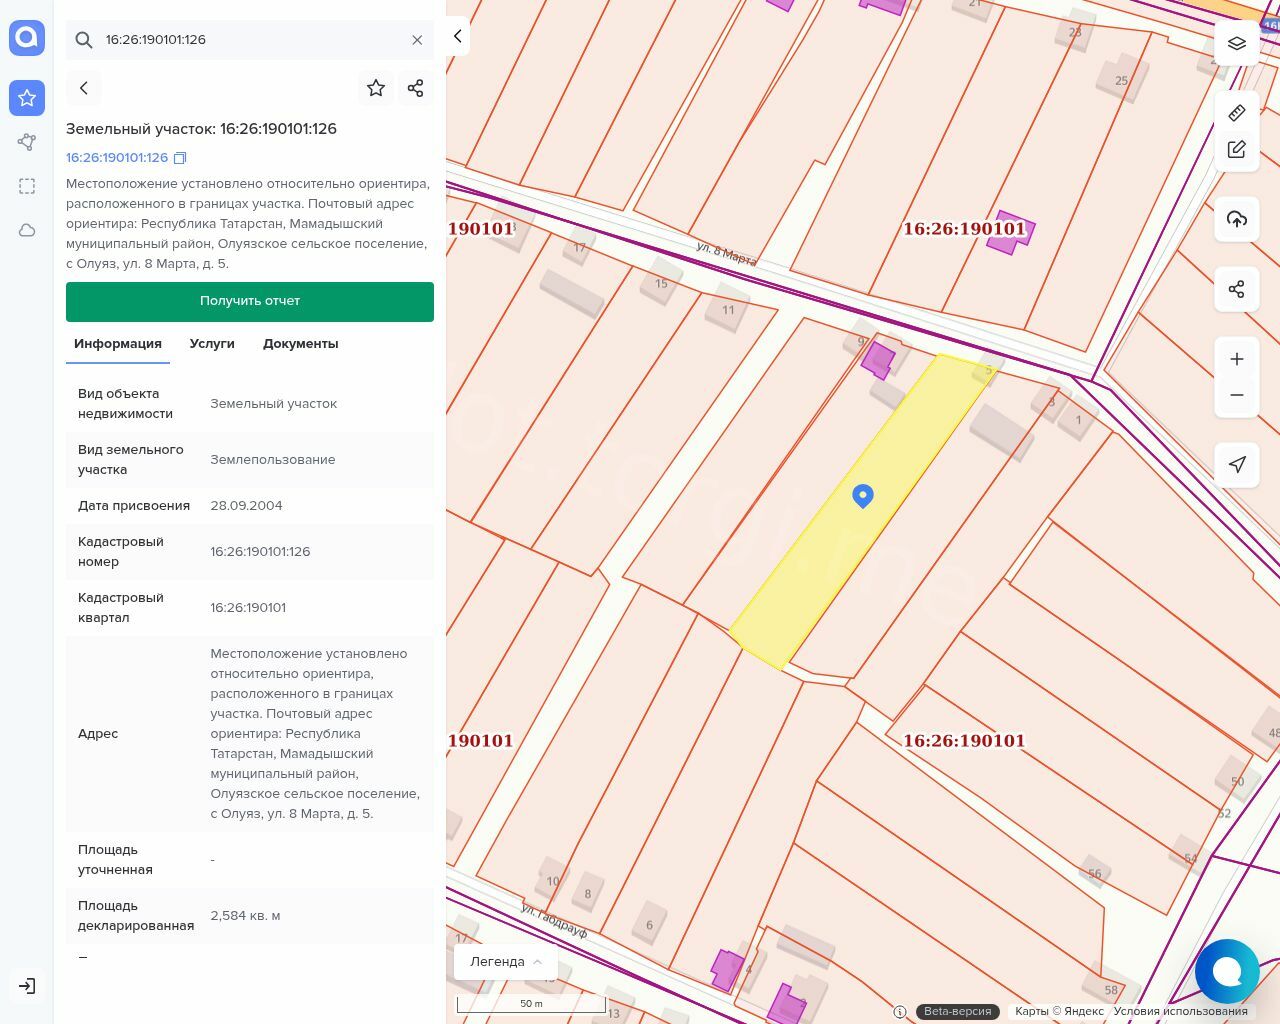Screen dimensions: 1280x1024
Task: Collapse the side information panel
Action: (458, 36)
